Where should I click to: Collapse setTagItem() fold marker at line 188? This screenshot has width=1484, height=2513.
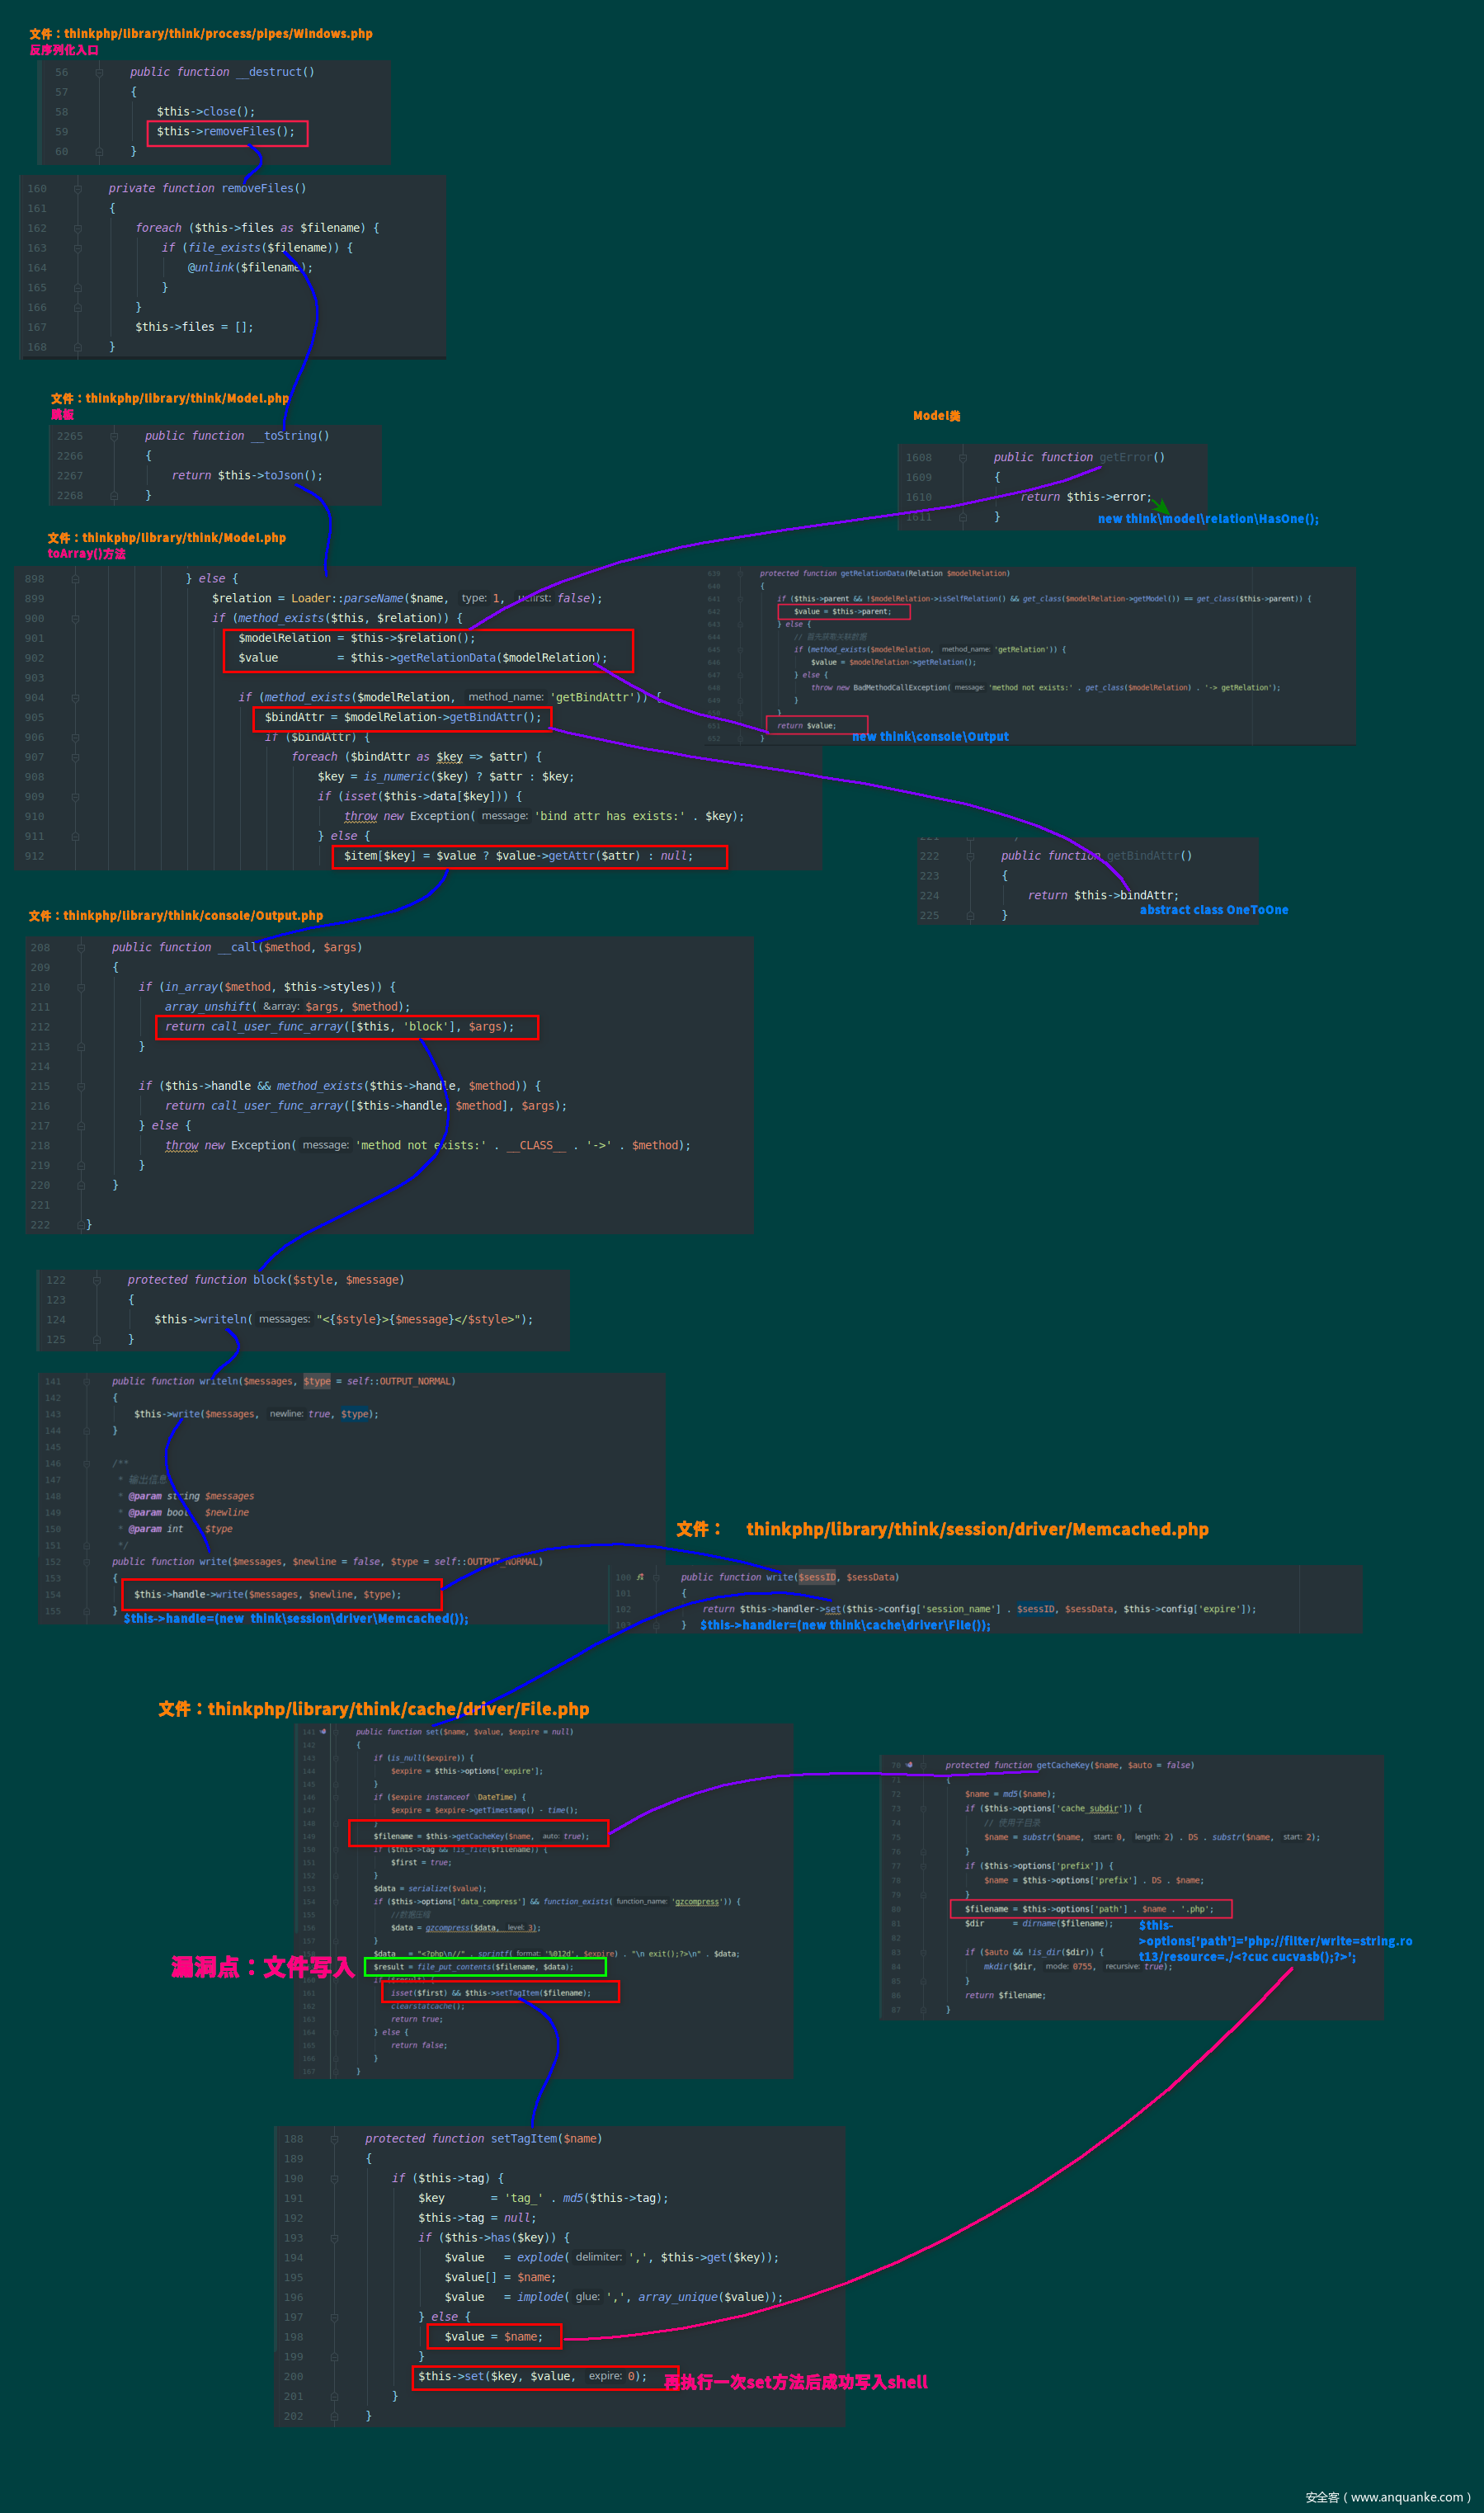(x=334, y=2139)
